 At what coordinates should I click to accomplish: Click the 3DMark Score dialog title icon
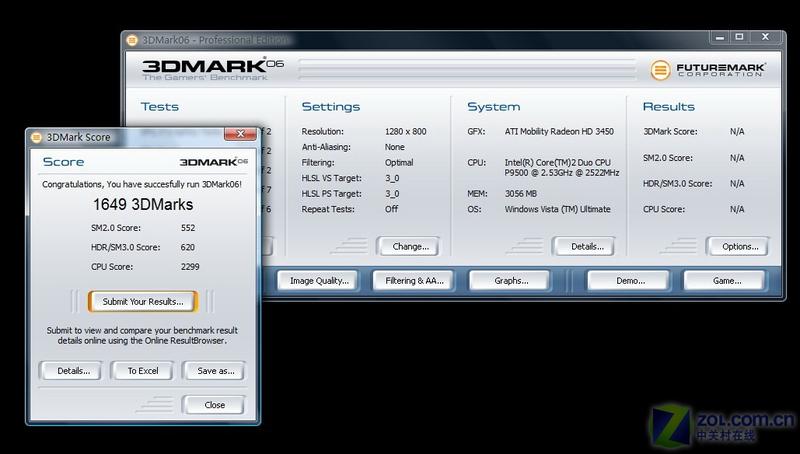click(x=36, y=137)
